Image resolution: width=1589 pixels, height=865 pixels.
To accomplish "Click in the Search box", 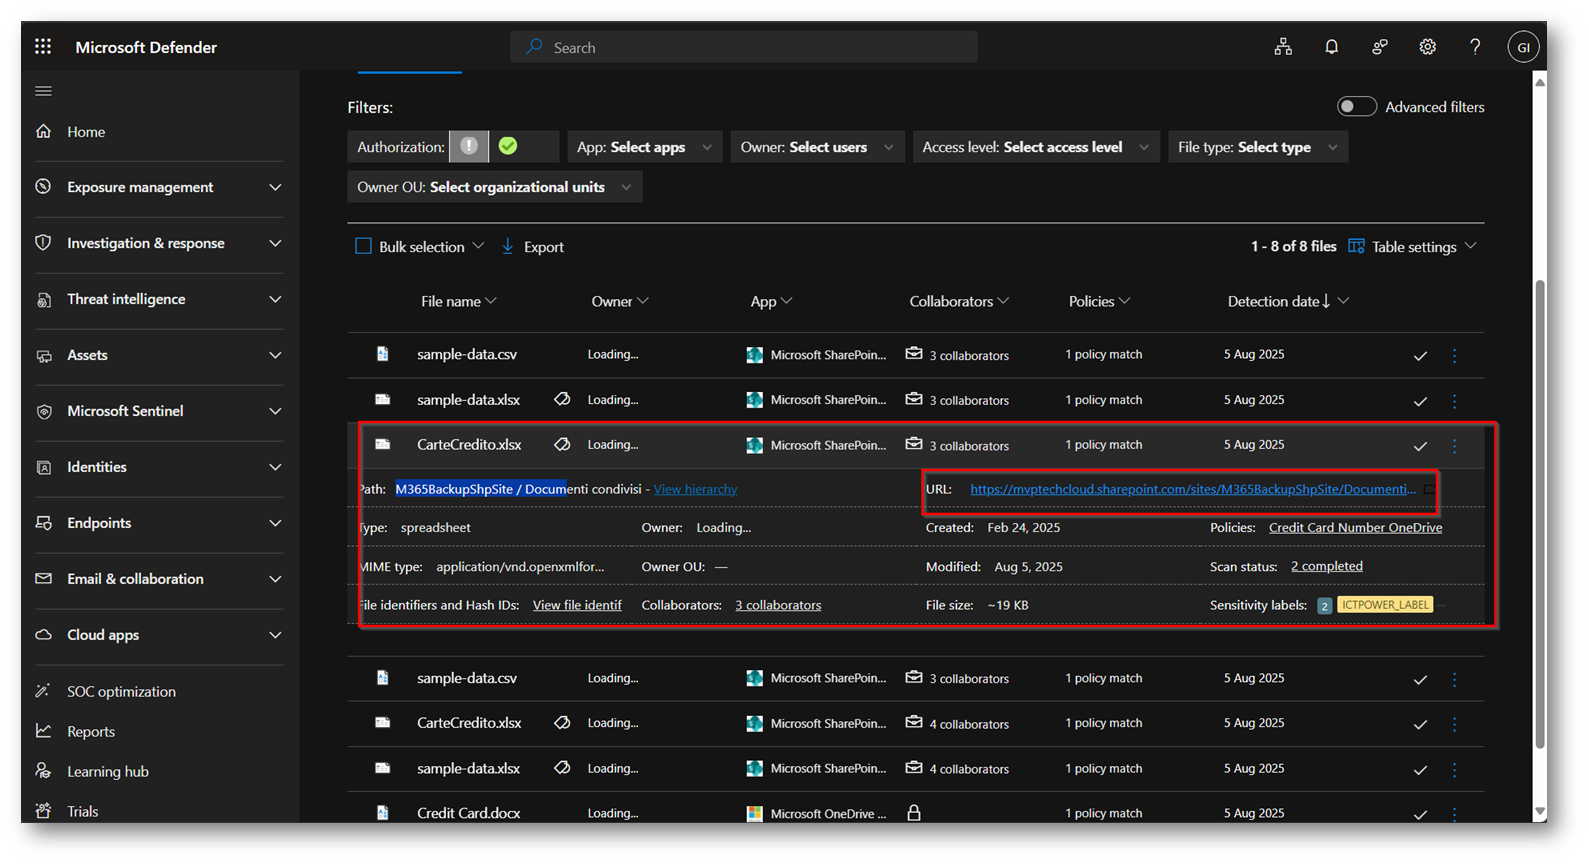I will 744,47.
